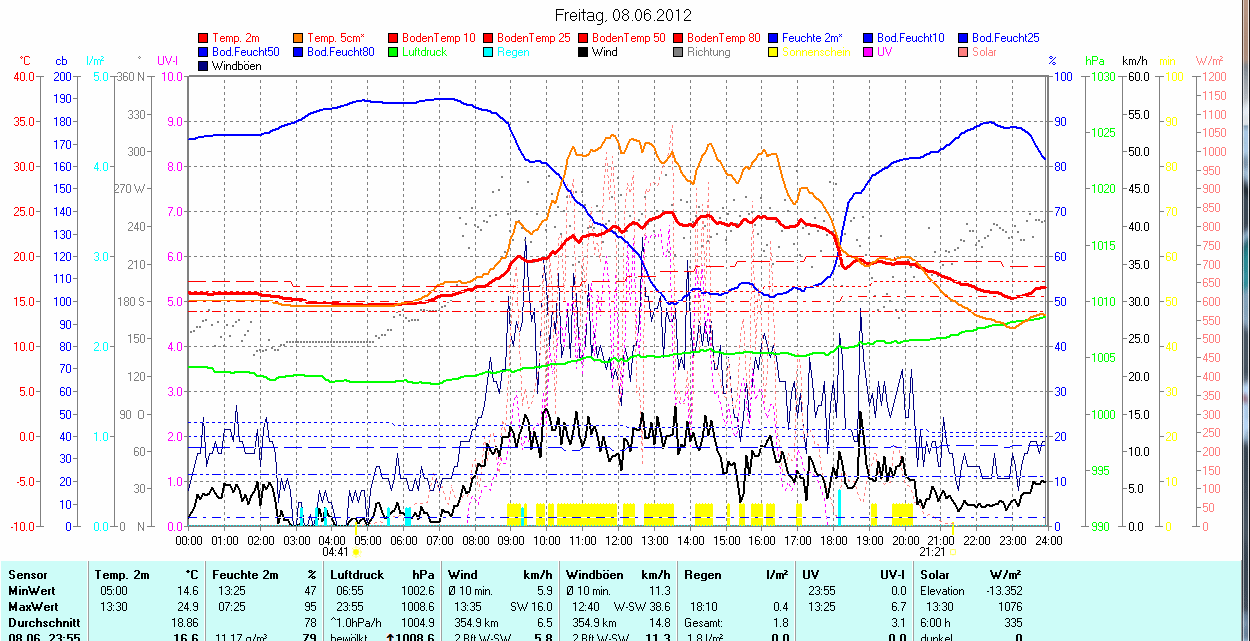
Task: Click the magenta UV legend swatch
Action: 868,52
